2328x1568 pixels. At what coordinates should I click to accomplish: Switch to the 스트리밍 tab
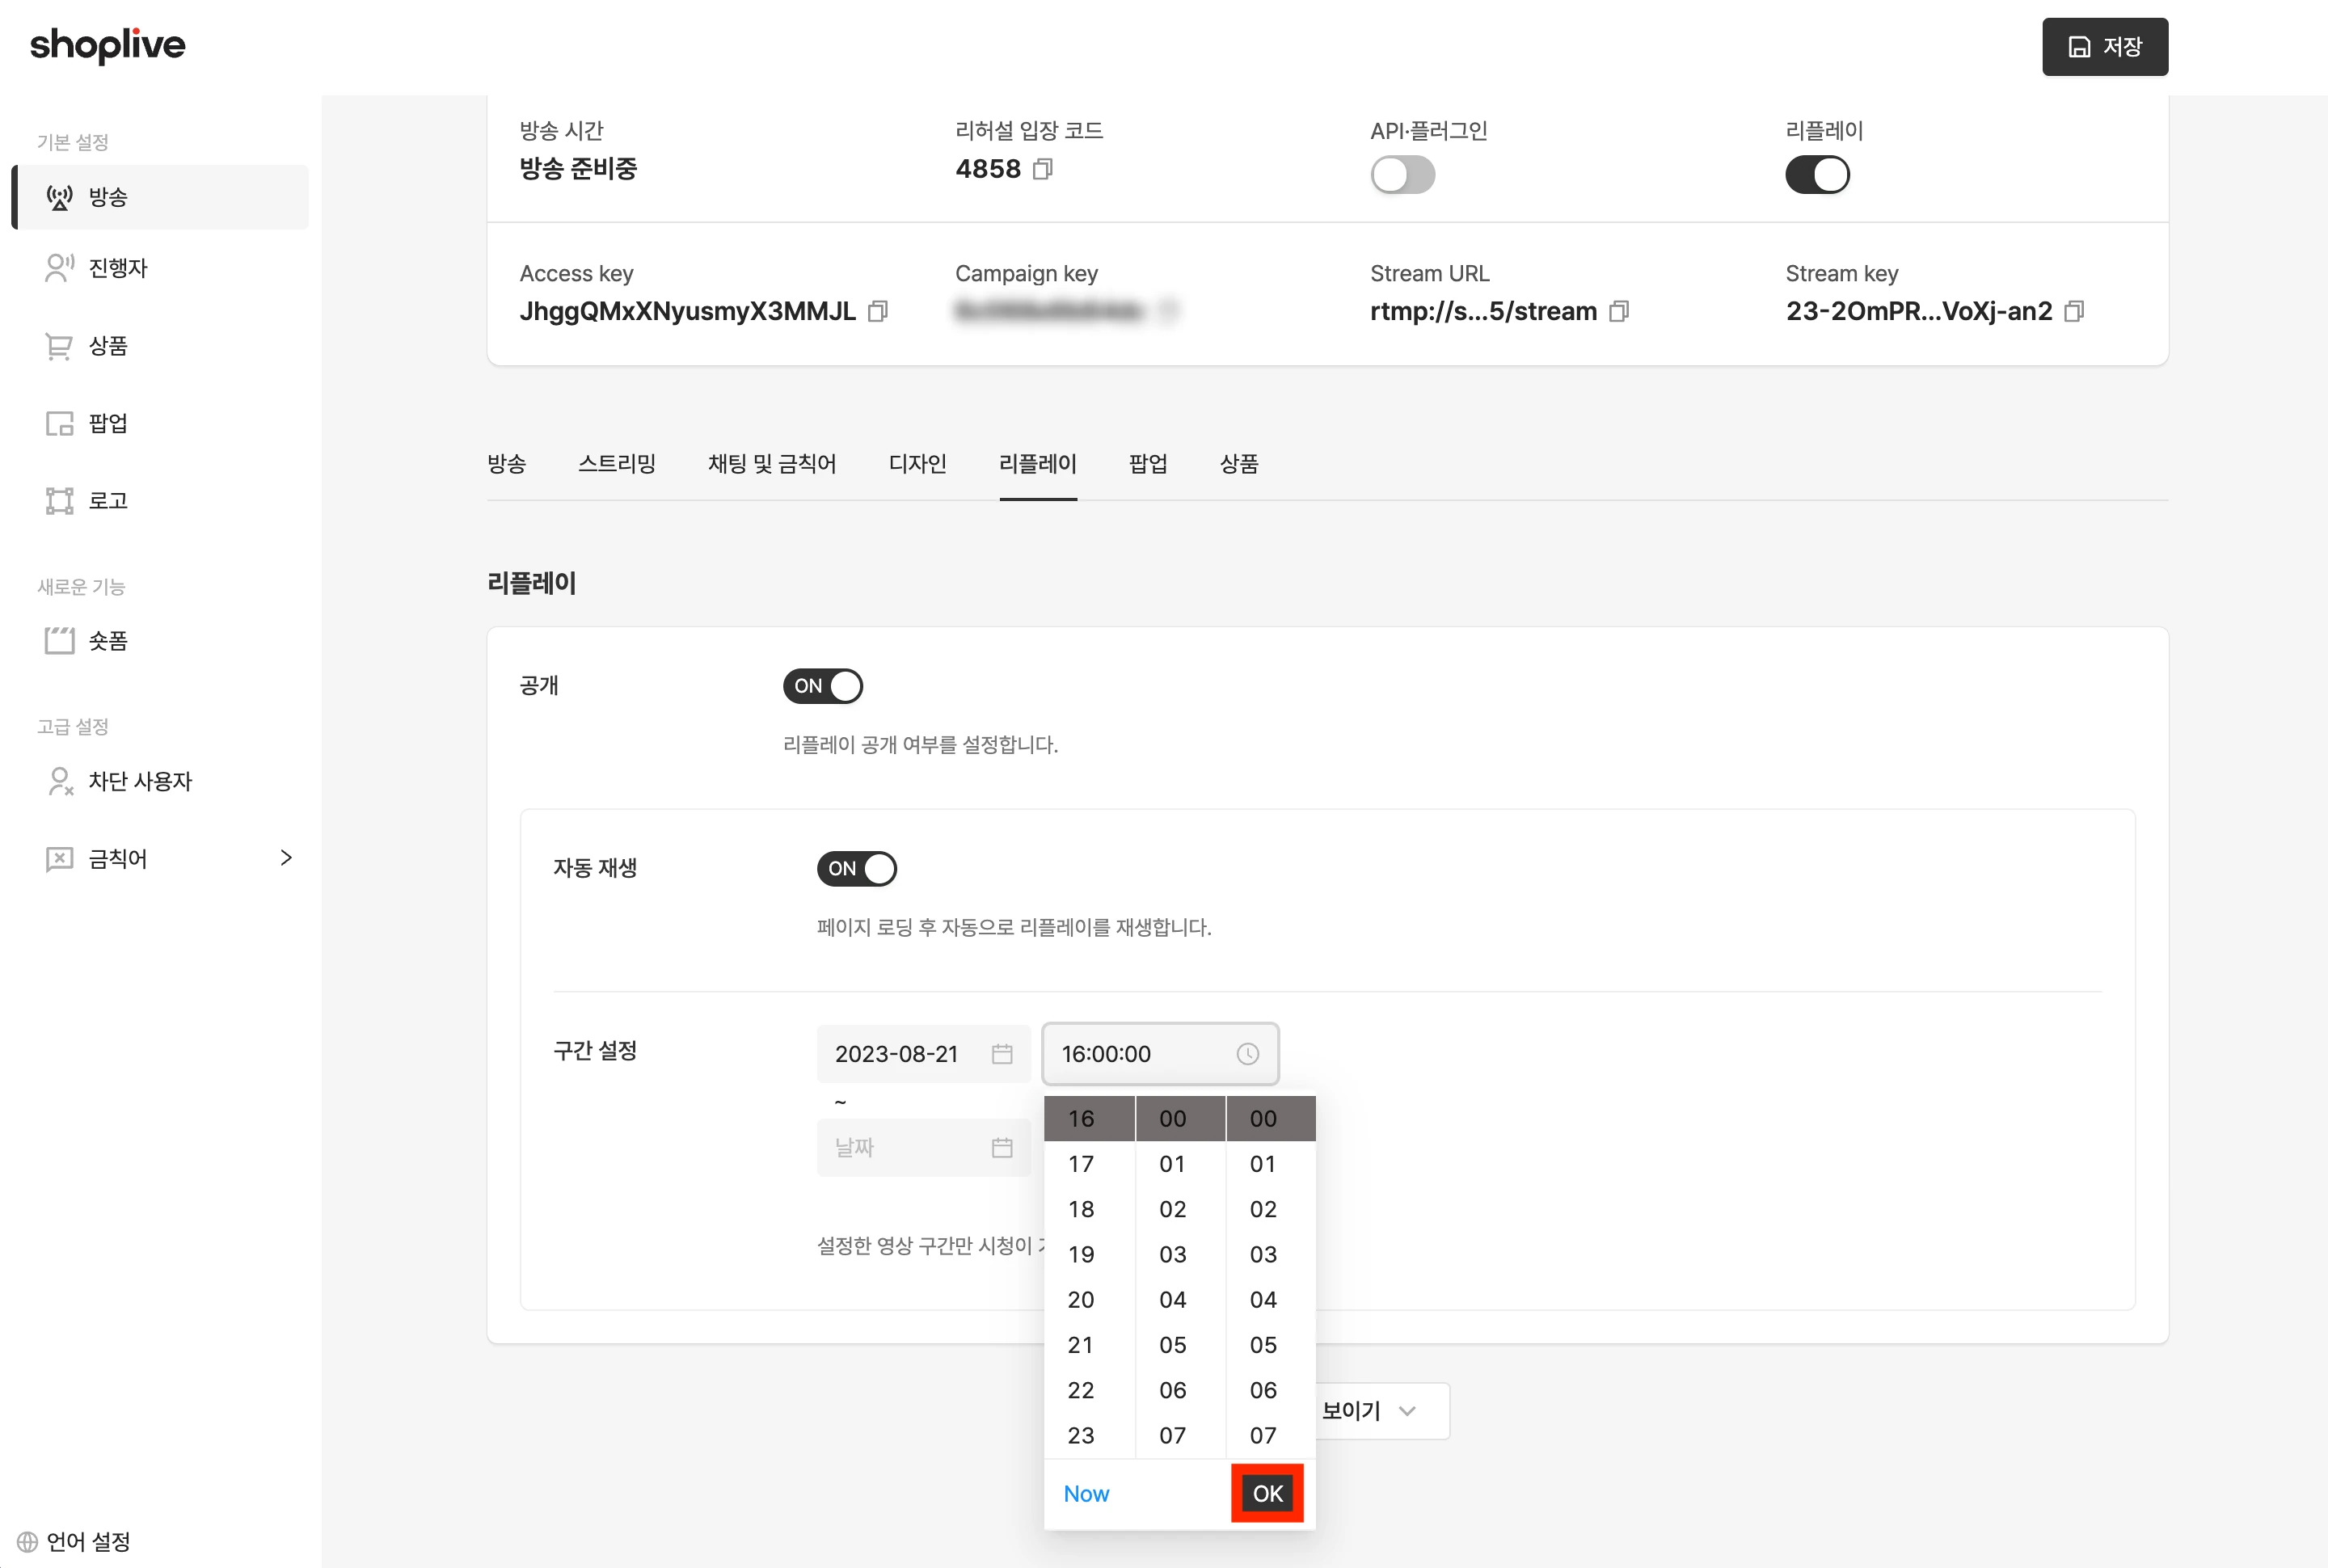point(617,464)
